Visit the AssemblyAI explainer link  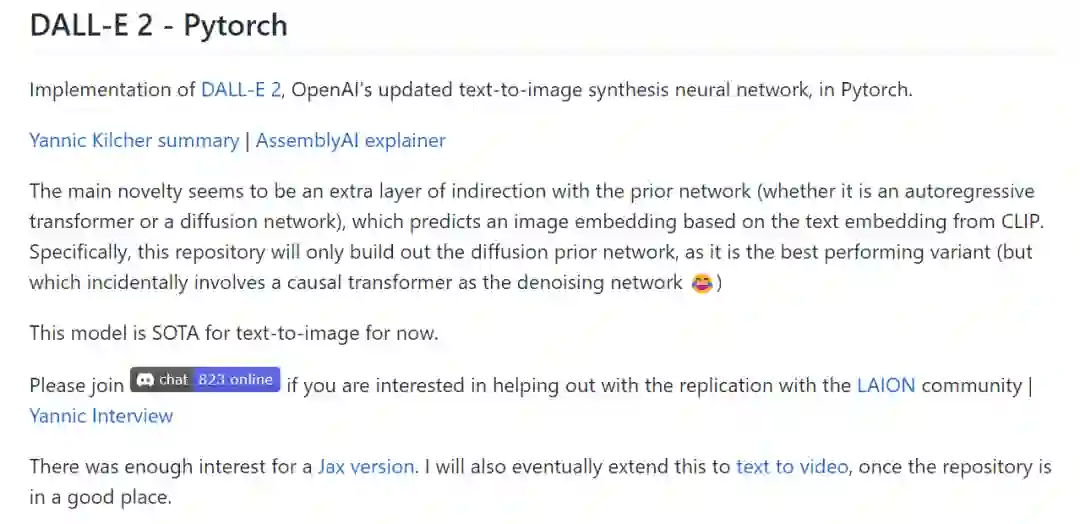tap(350, 140)
